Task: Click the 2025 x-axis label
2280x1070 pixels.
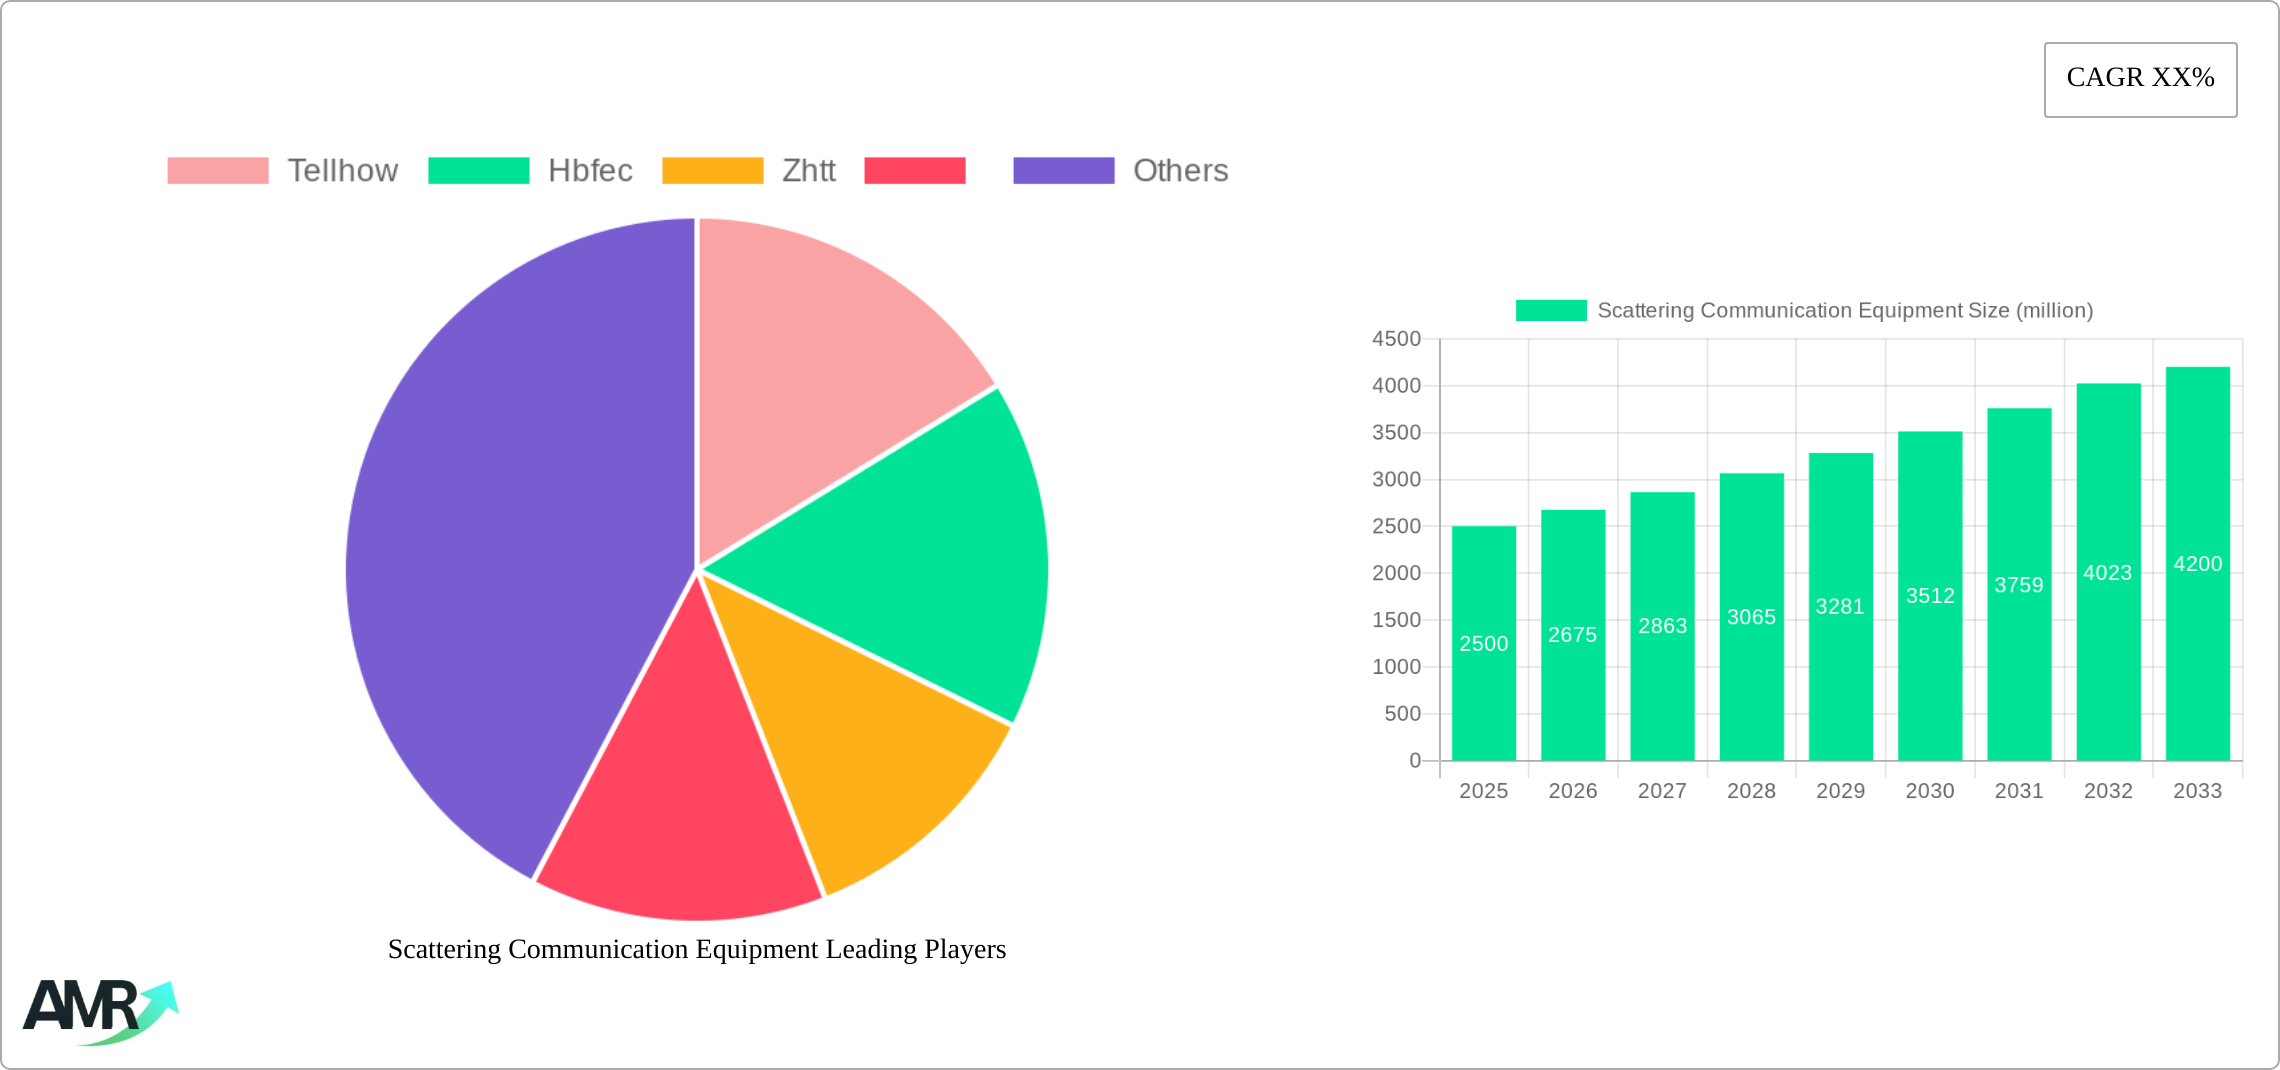Action: (x=1484, y=791)
